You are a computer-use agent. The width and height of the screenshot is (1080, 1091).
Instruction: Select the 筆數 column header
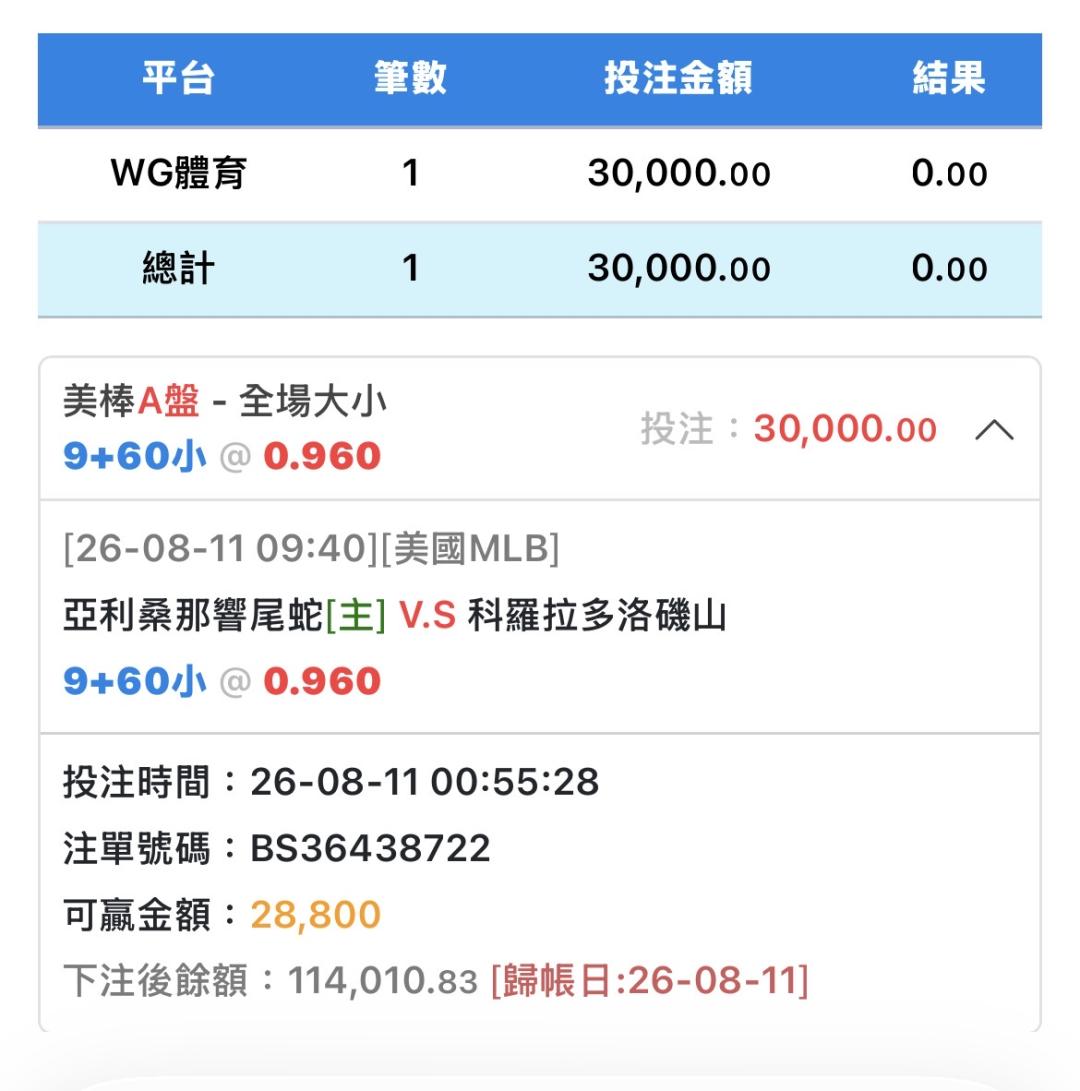coord(410,77)
